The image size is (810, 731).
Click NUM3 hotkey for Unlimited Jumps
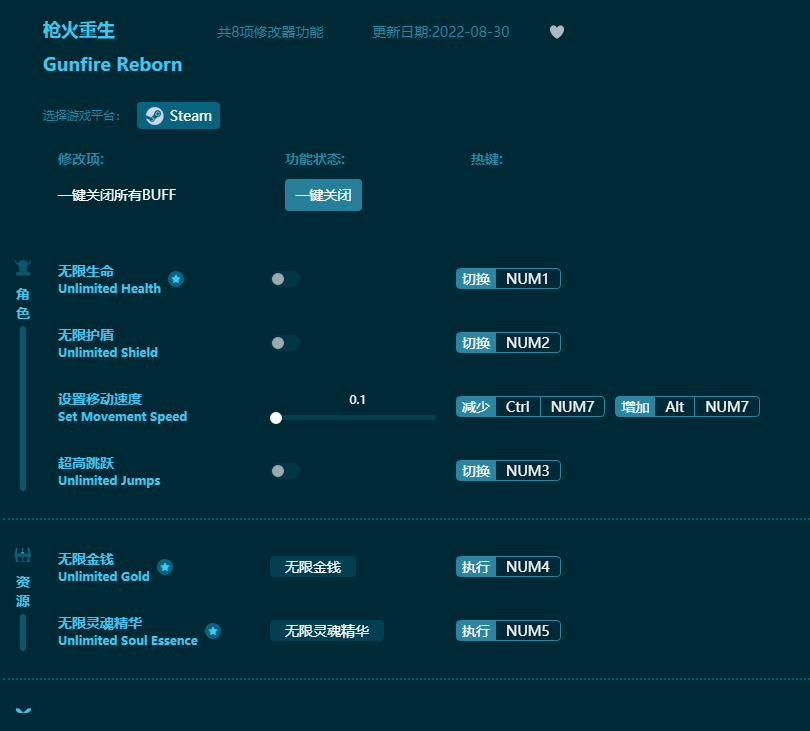(x=527, y=471)
